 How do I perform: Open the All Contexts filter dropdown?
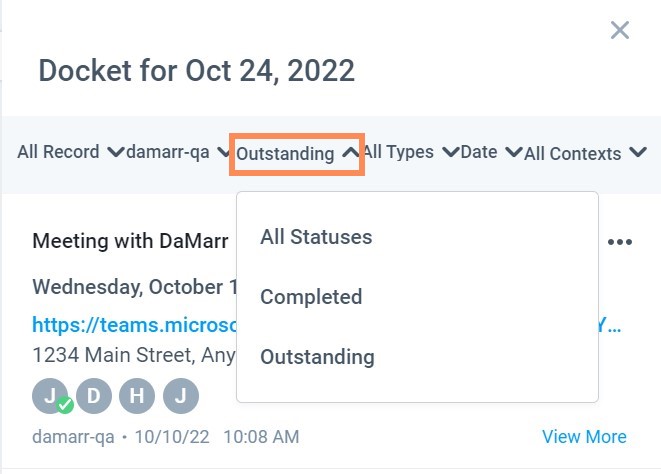tap(586, 154)
